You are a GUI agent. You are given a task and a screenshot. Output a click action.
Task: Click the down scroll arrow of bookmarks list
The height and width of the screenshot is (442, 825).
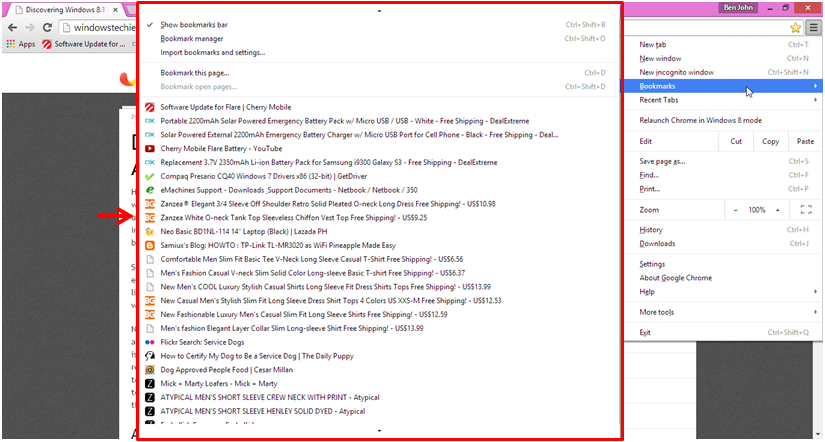[379, 431]
